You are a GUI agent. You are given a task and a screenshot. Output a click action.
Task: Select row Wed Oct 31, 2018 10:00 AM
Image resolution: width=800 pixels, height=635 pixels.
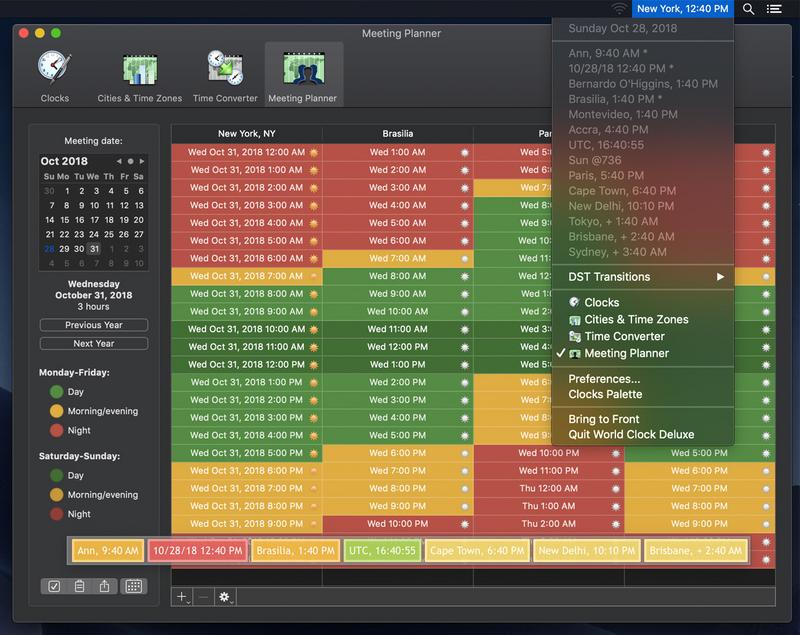247,329
